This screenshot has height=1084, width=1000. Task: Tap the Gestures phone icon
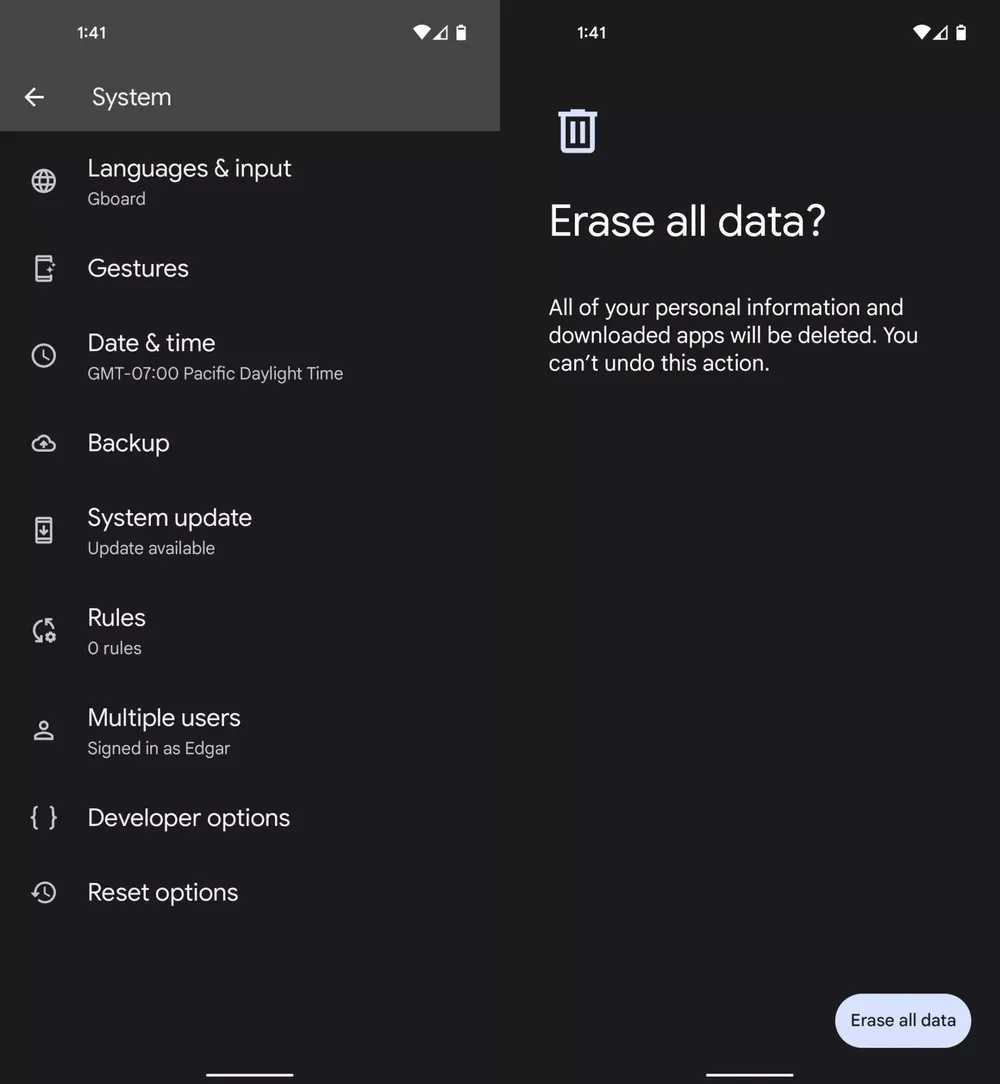pyautogui.click(x=44, y=268)
